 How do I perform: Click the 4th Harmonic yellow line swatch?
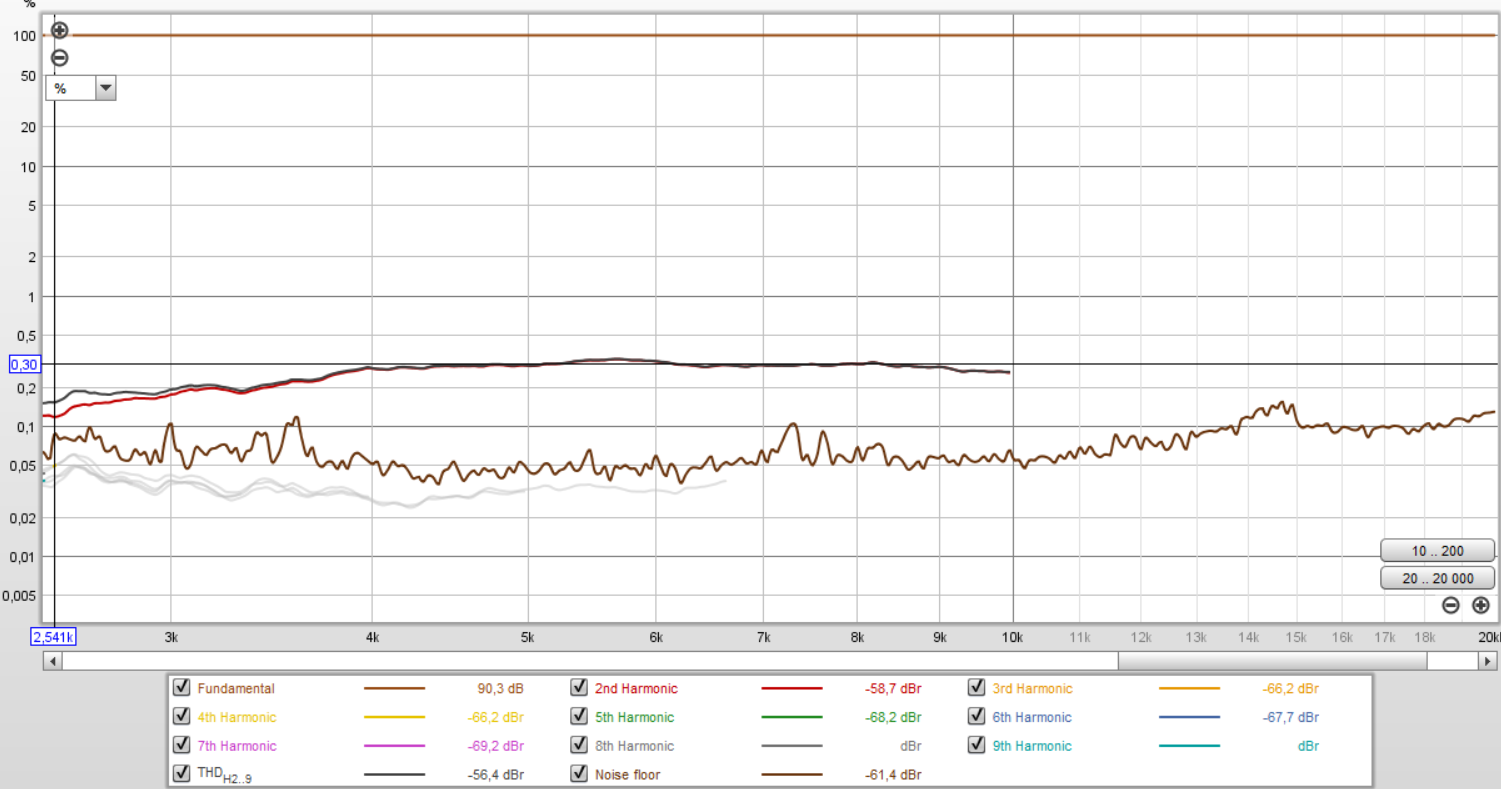(x=394, y=717)
